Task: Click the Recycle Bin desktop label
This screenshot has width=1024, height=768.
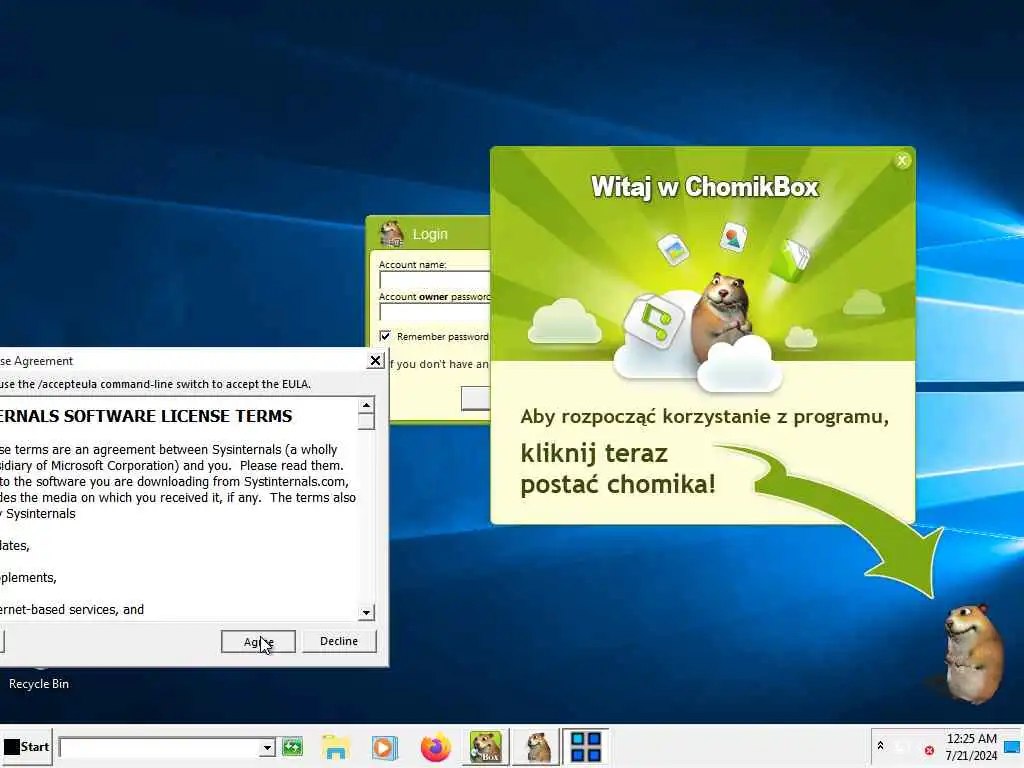Action: 39,684
